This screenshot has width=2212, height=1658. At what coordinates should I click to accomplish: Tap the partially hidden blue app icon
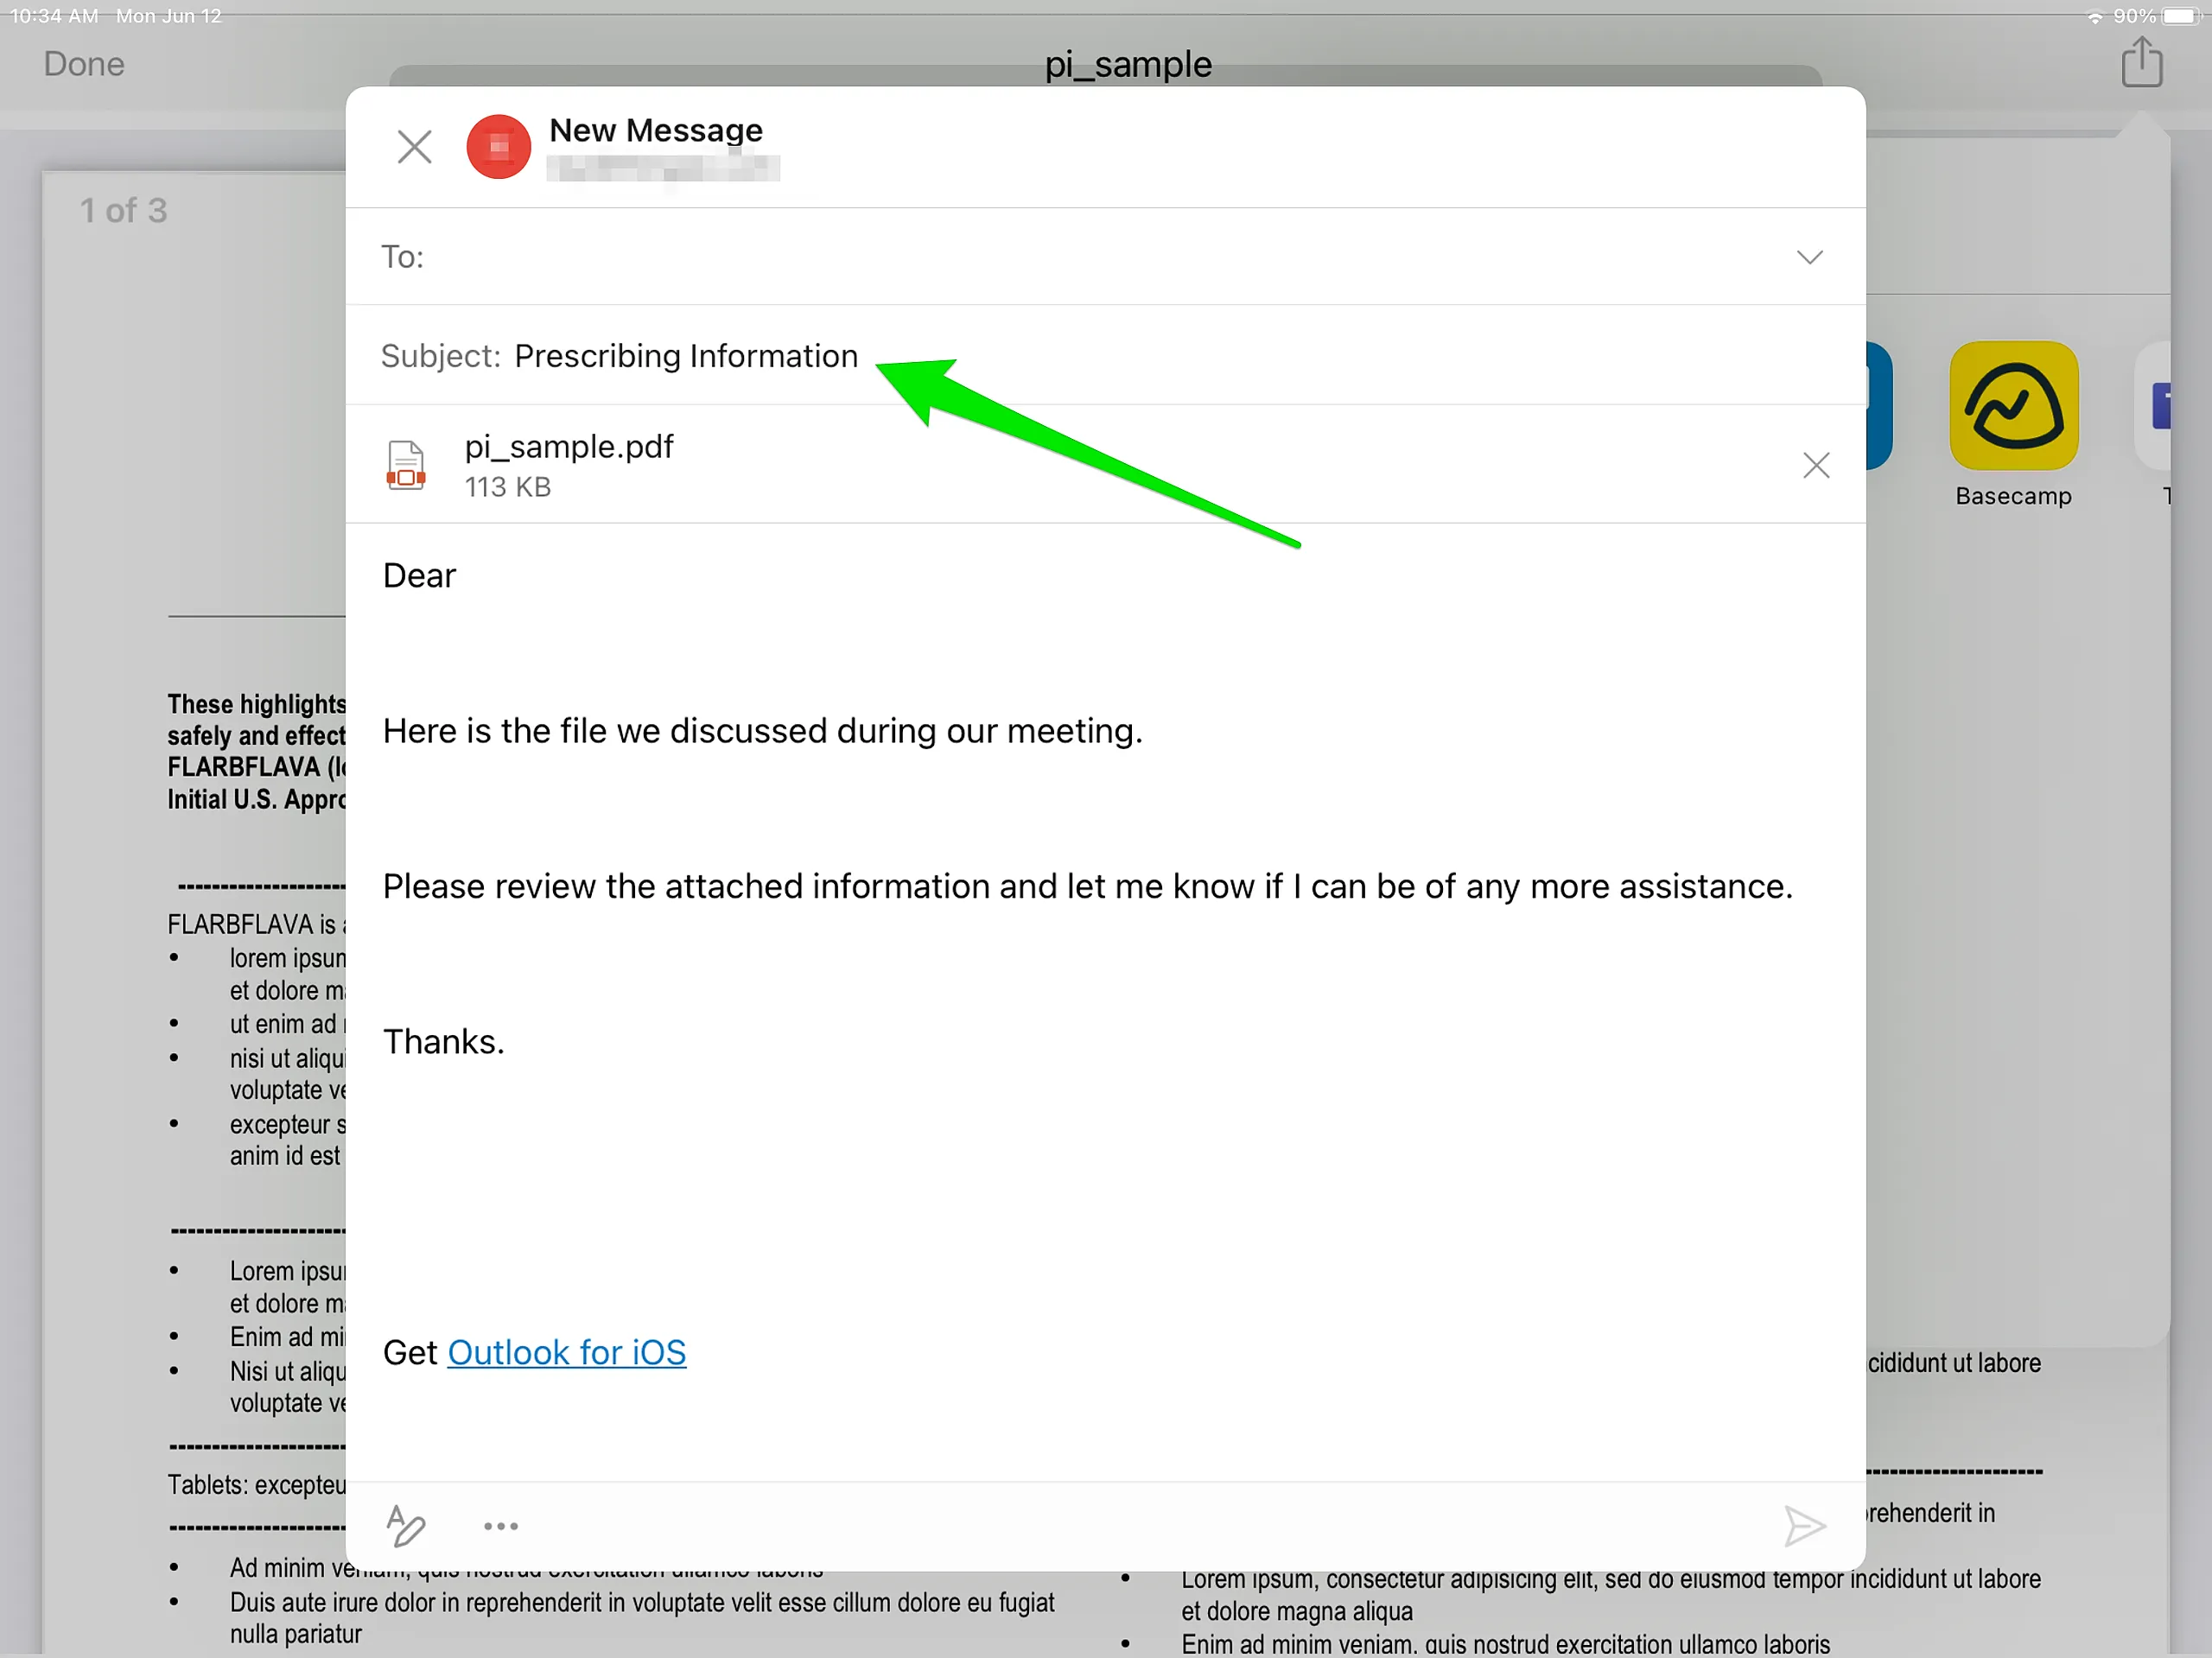(x=1880, y=406)
